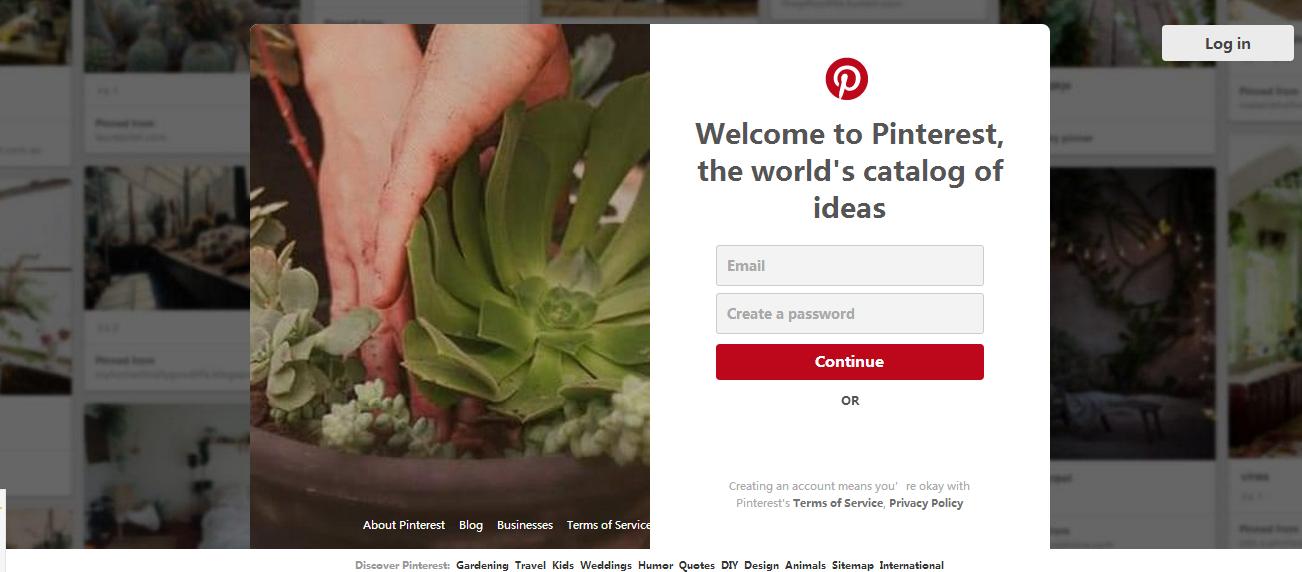Open the Kids discover link

pos(563,565)
